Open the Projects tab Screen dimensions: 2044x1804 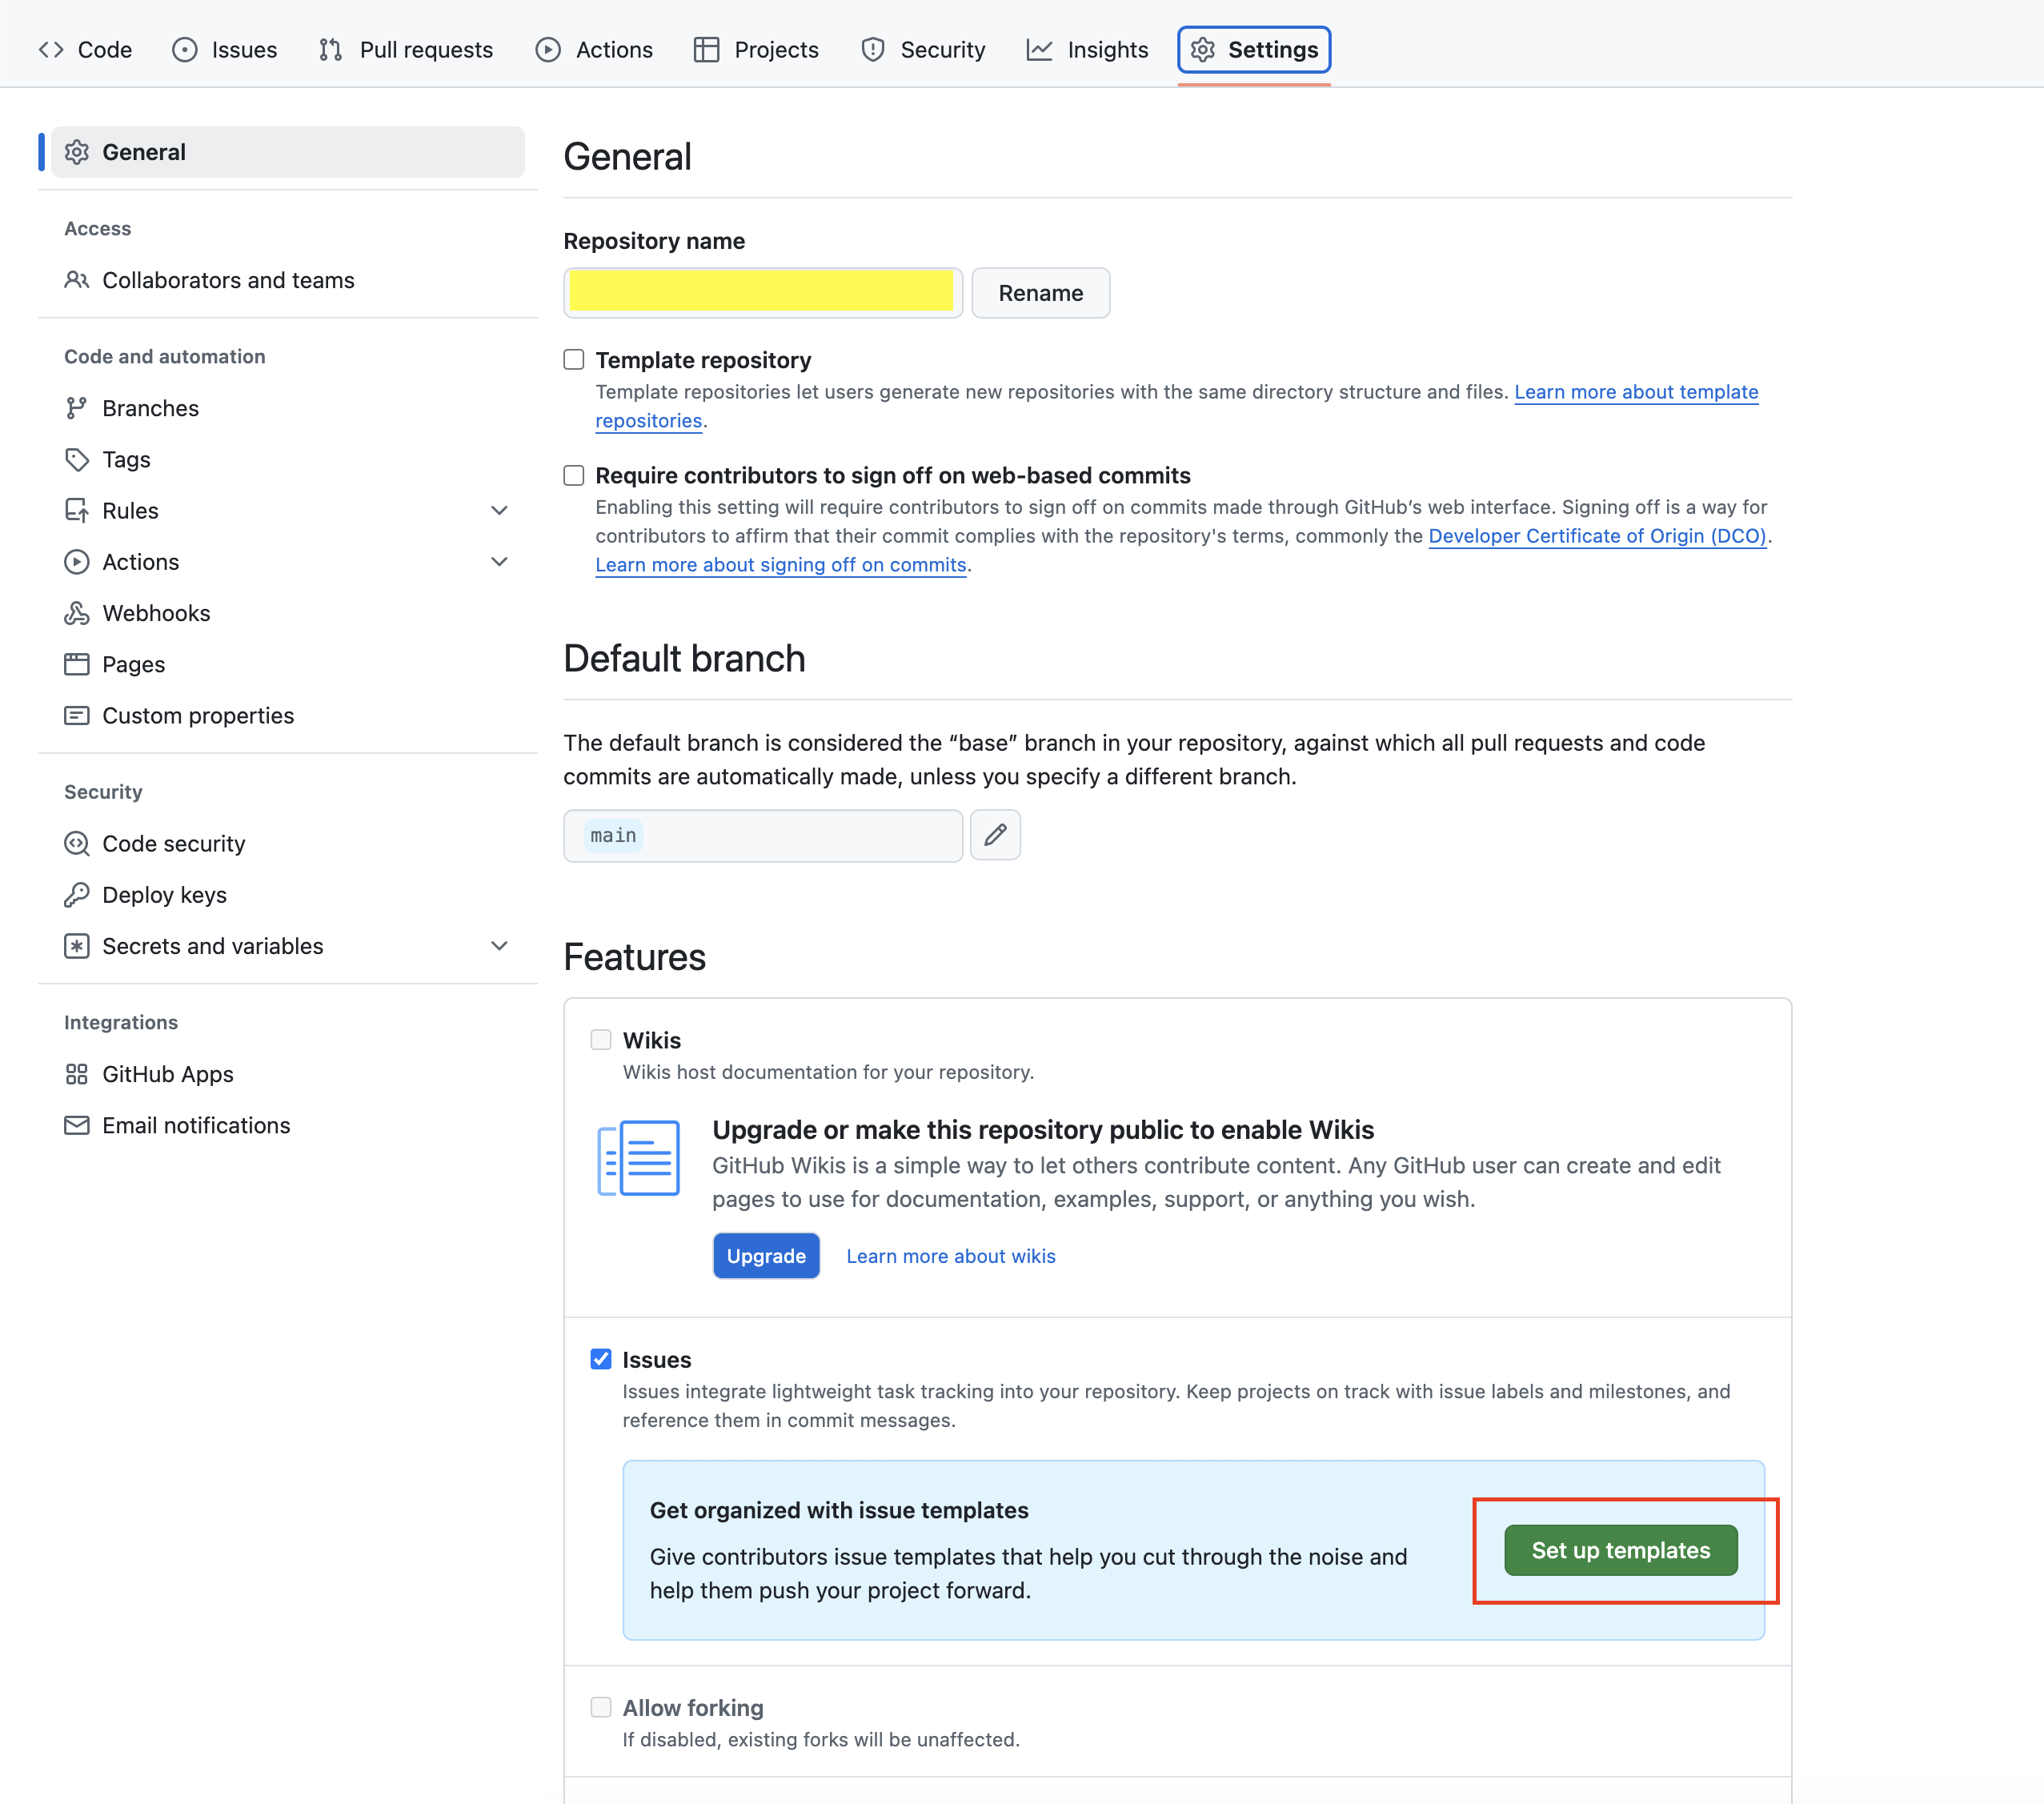[x=756, y=49]
